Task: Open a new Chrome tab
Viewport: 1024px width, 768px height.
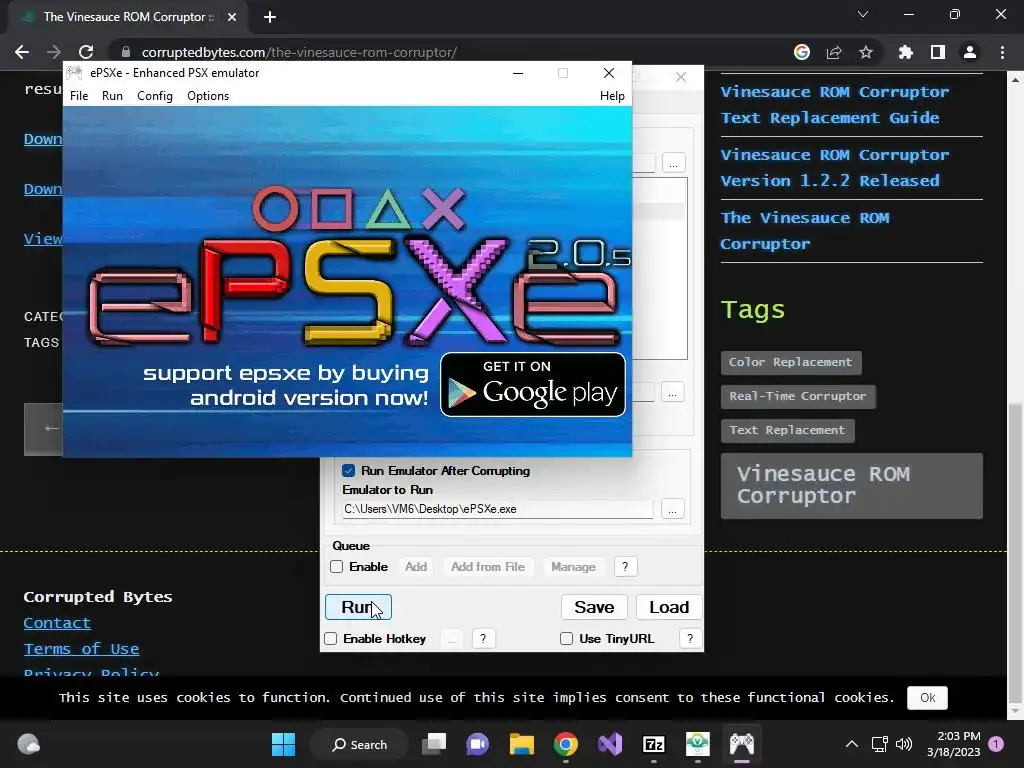Action: (x=270, y=17)
